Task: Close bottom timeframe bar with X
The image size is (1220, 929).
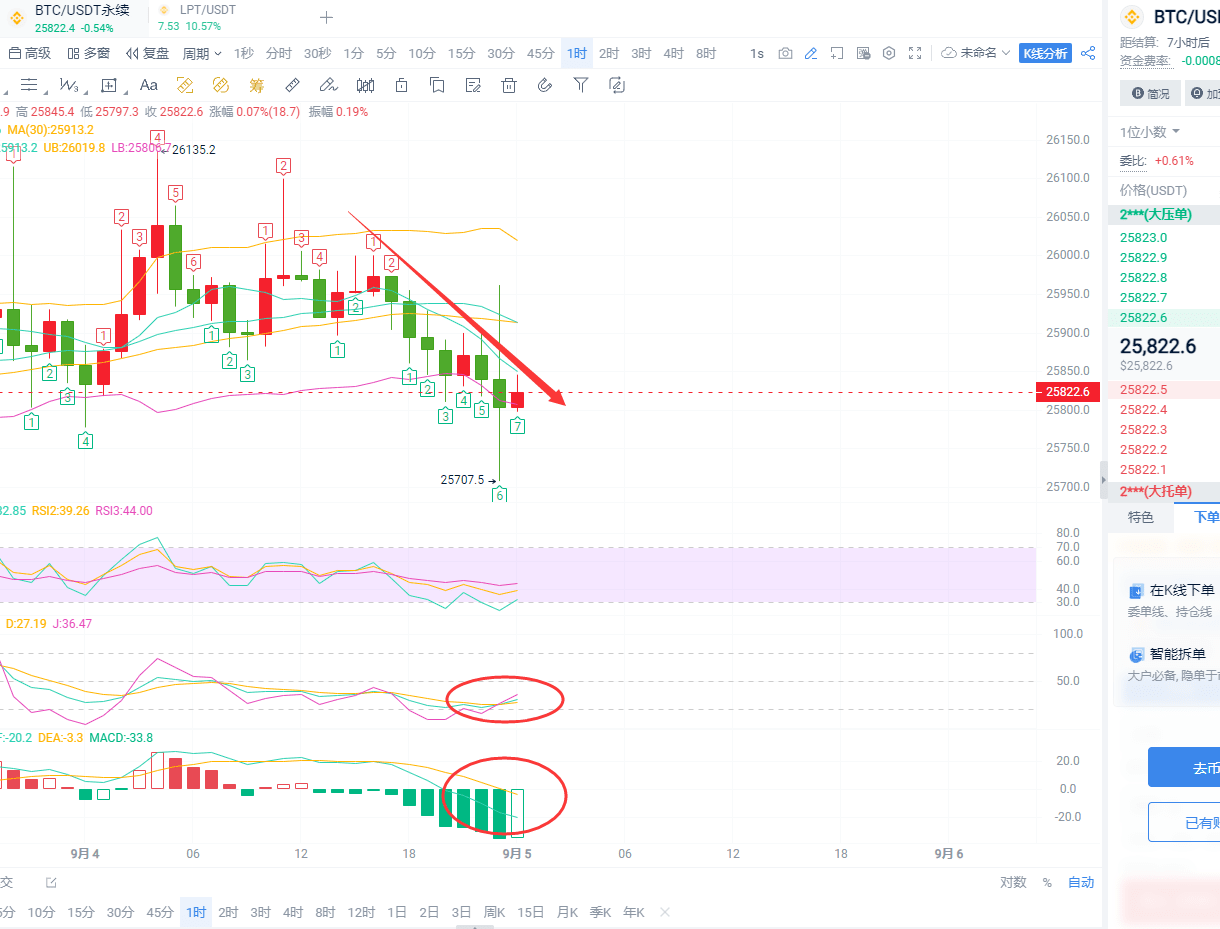Action: [665, 912]
